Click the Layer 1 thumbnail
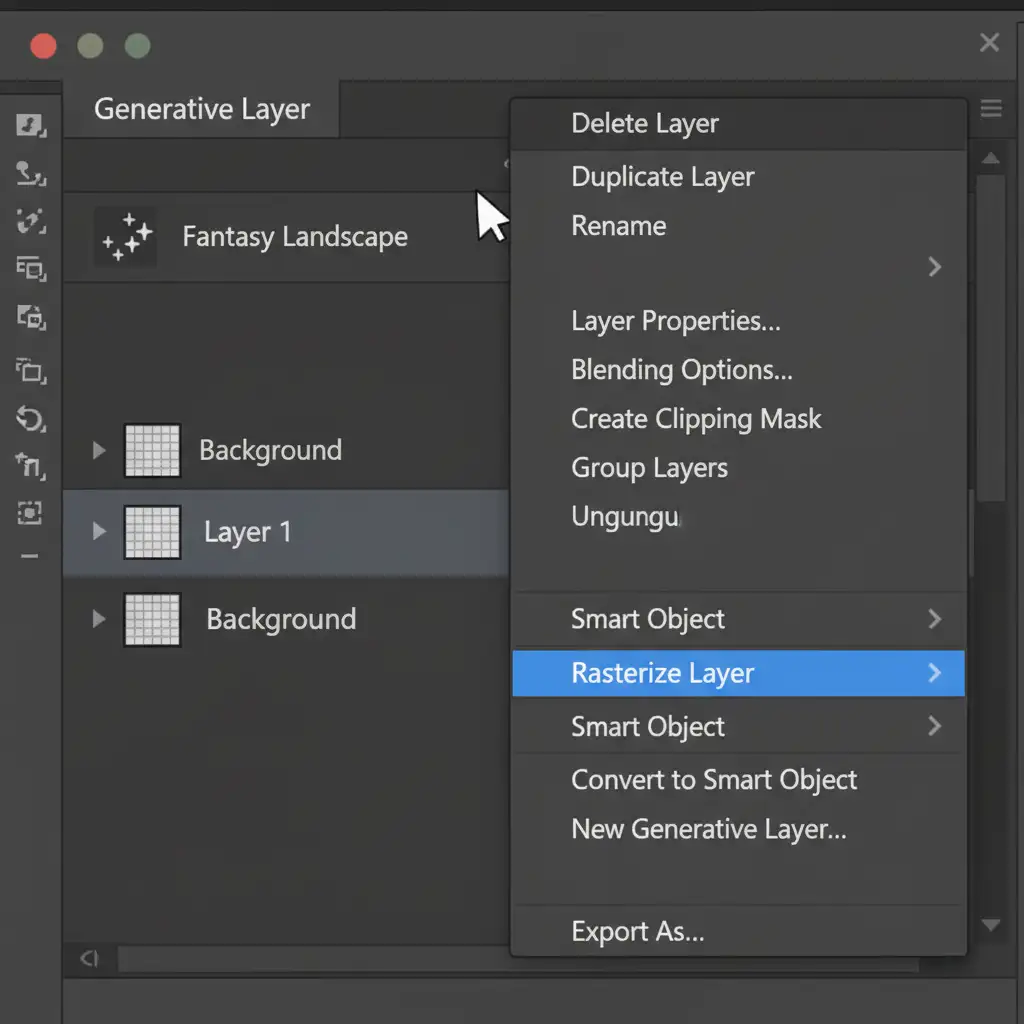 pos(152,532)
